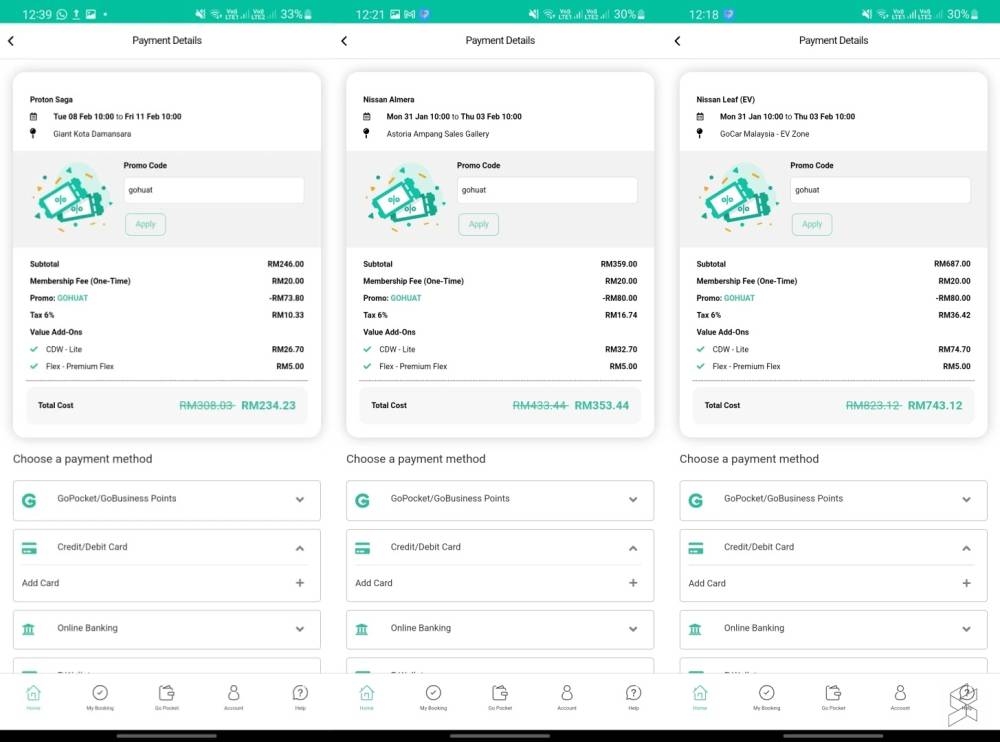Apply the promo code on Nissan Leaf screen
Viewport: 1000px width, 742px height.
812,224
